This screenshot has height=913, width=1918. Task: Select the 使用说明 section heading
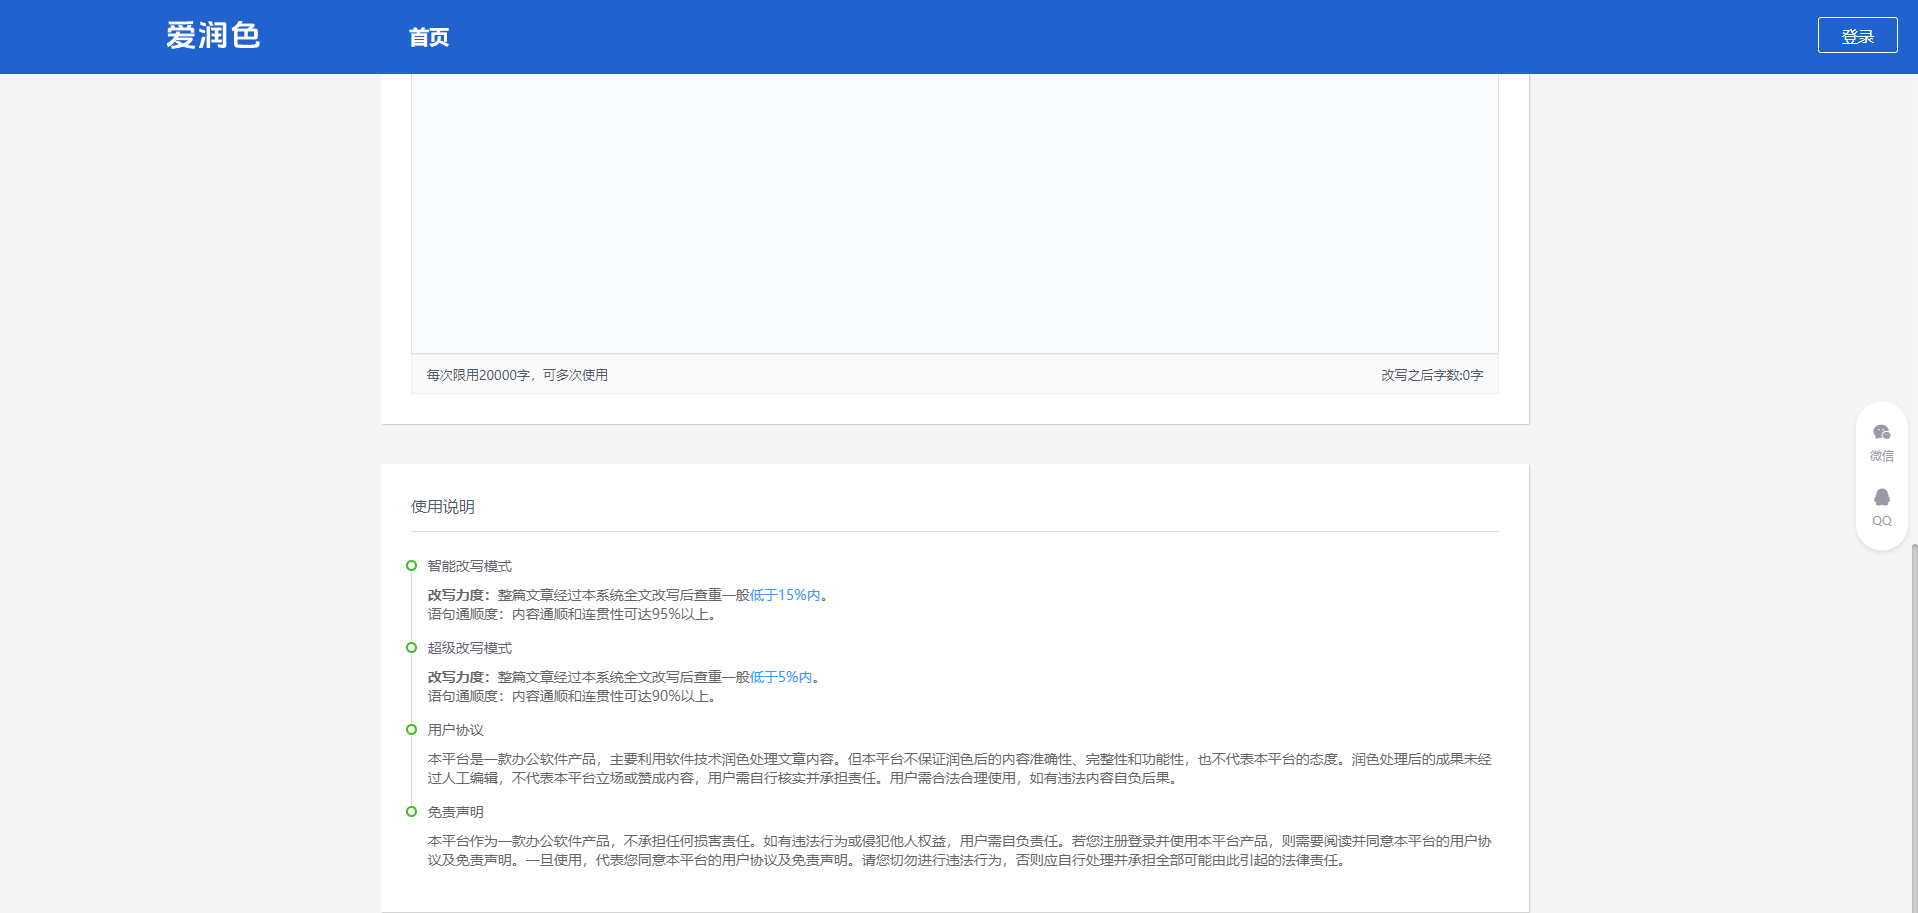pos(443,507)
